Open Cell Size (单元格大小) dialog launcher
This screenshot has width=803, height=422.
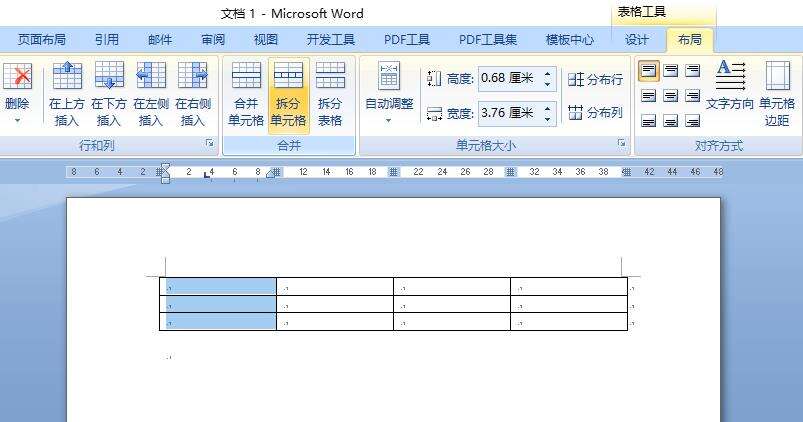(622, 144)
